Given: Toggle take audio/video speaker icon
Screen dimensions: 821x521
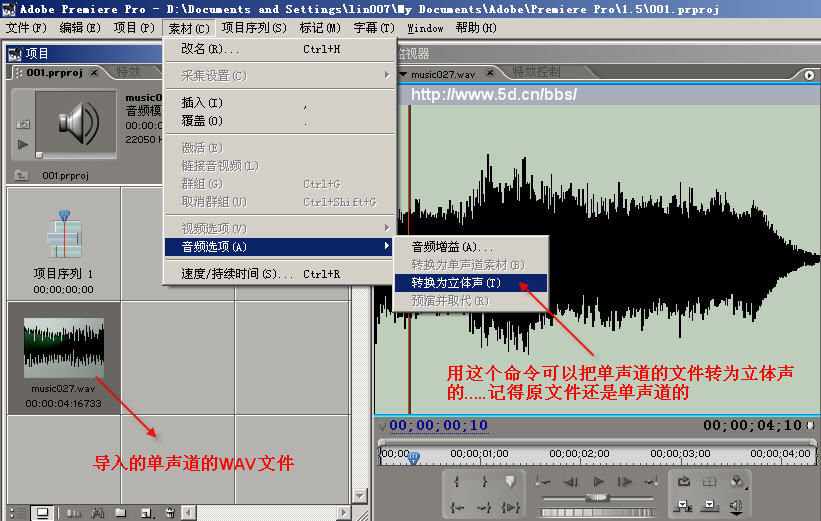Looking at the screenshot, I should [x=736, y=506].
